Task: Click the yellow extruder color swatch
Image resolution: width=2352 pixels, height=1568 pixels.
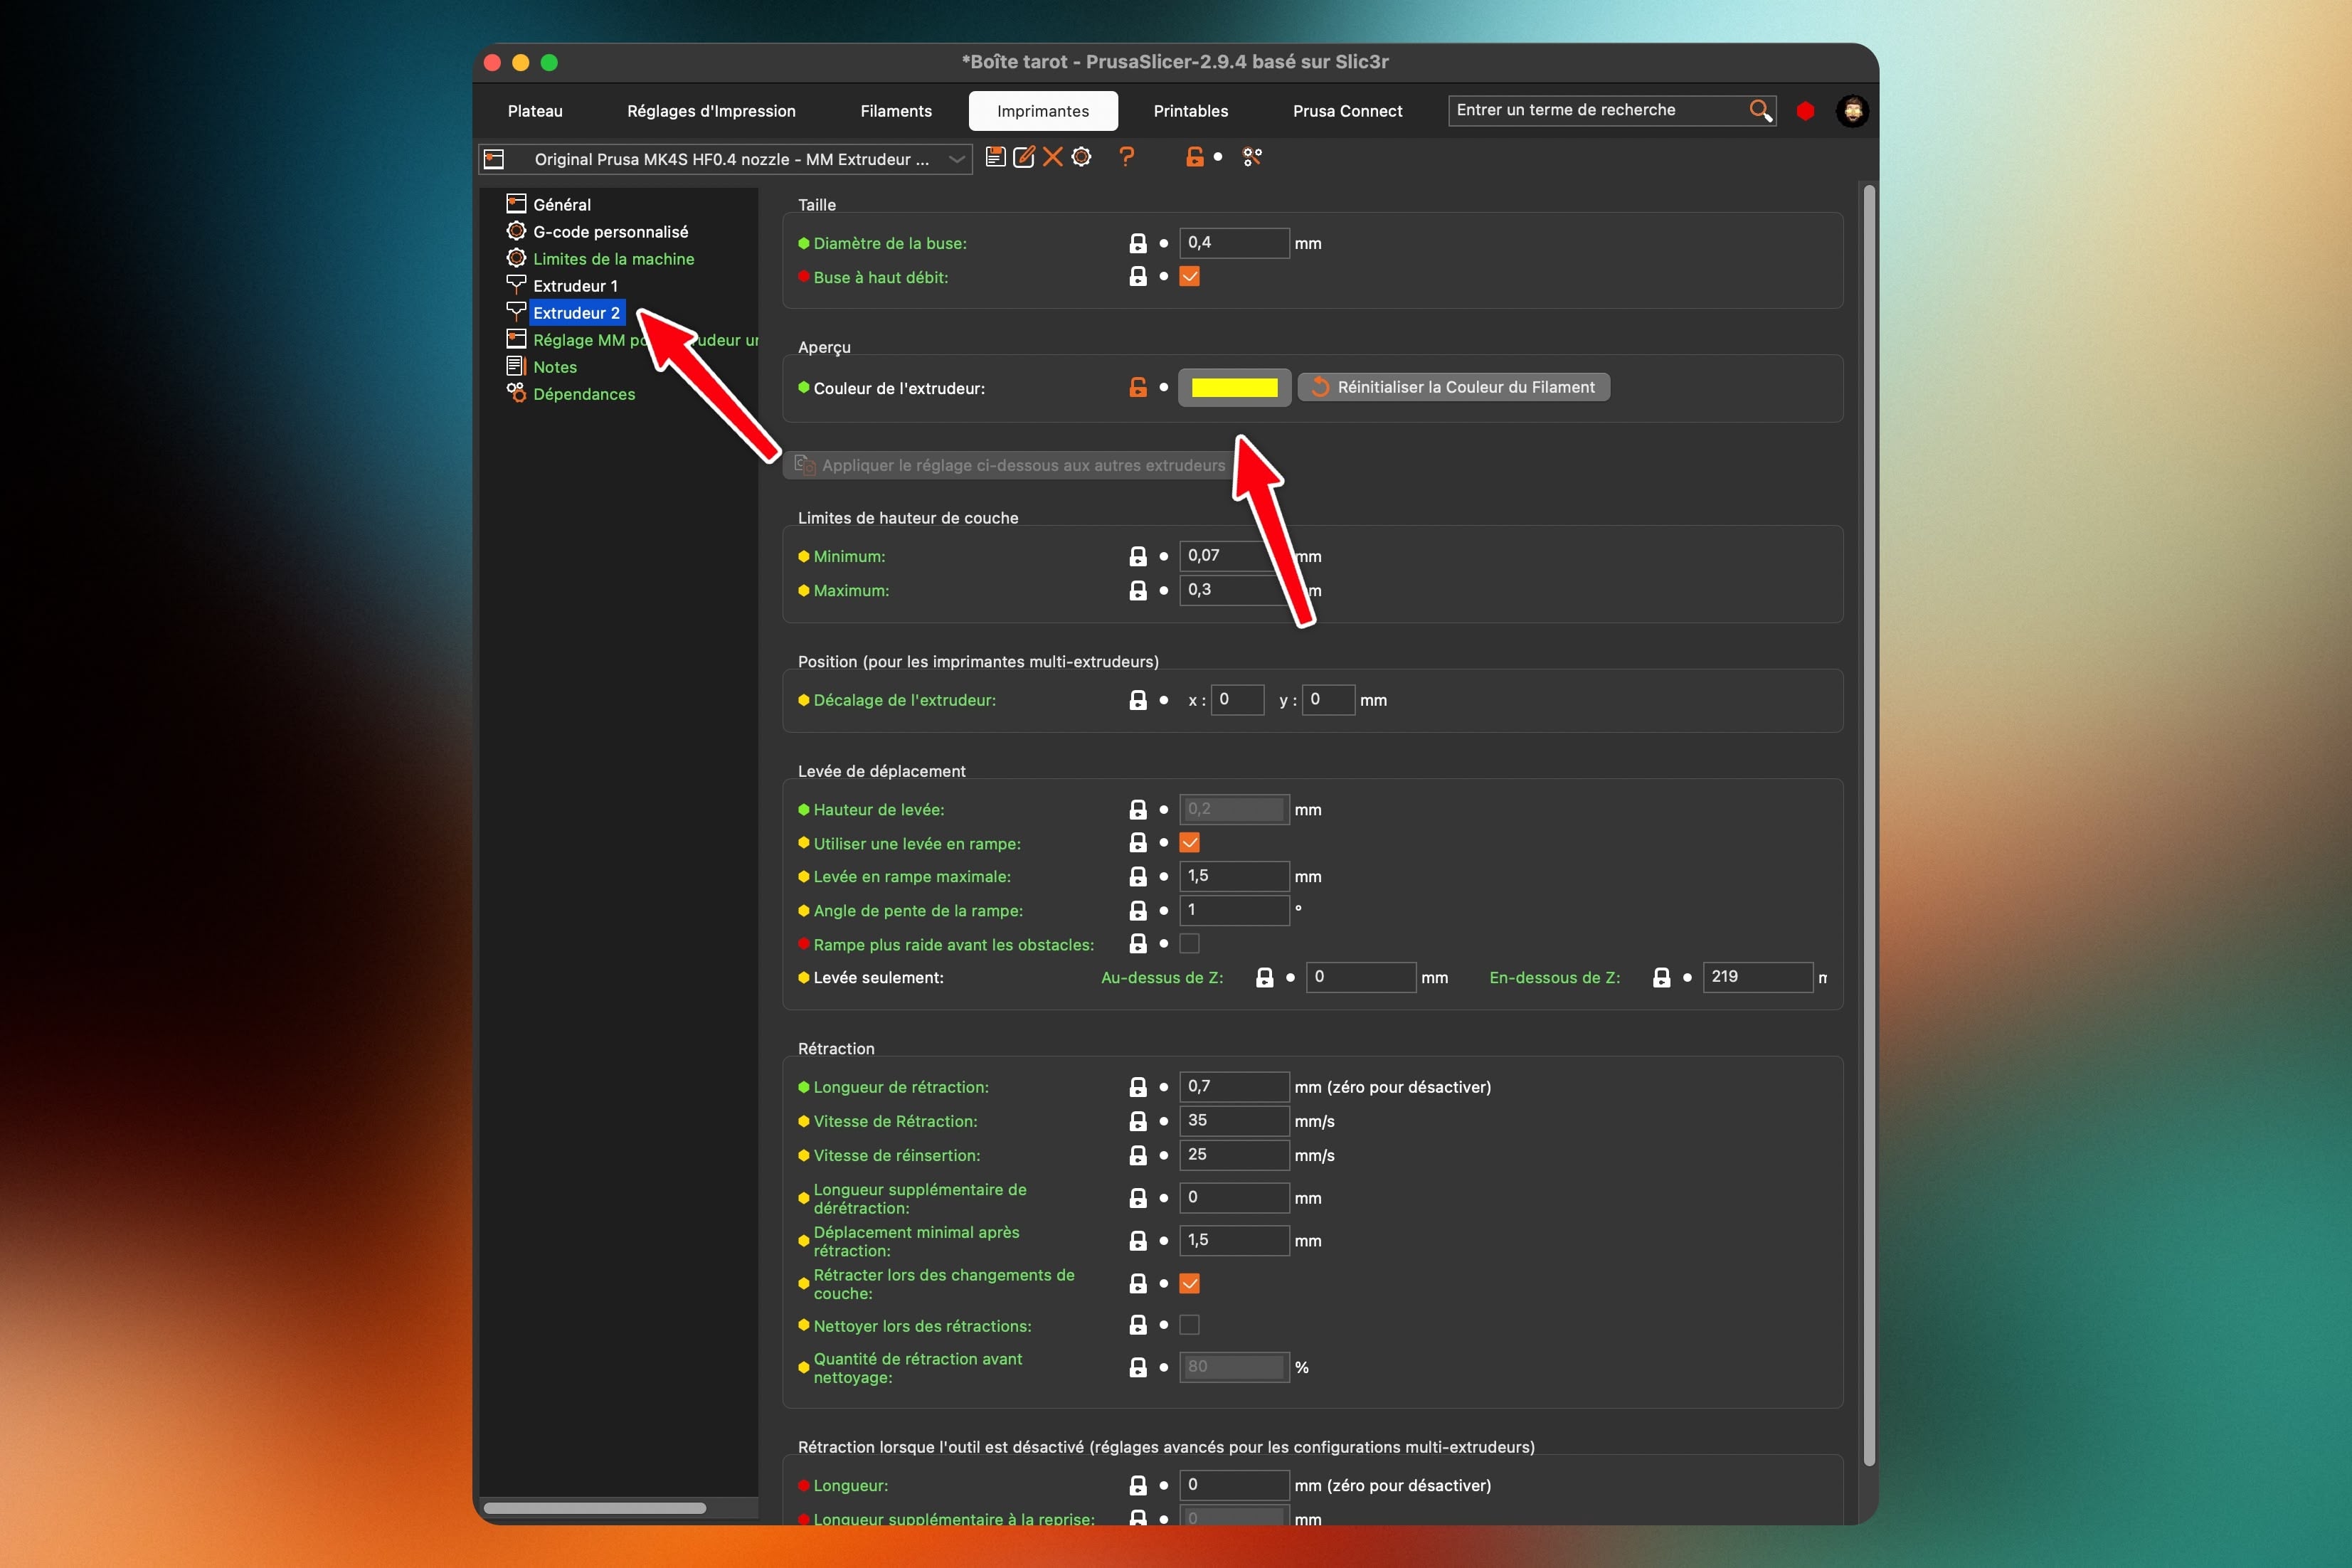Action: pyautogui.click(x=1234, y=388)
